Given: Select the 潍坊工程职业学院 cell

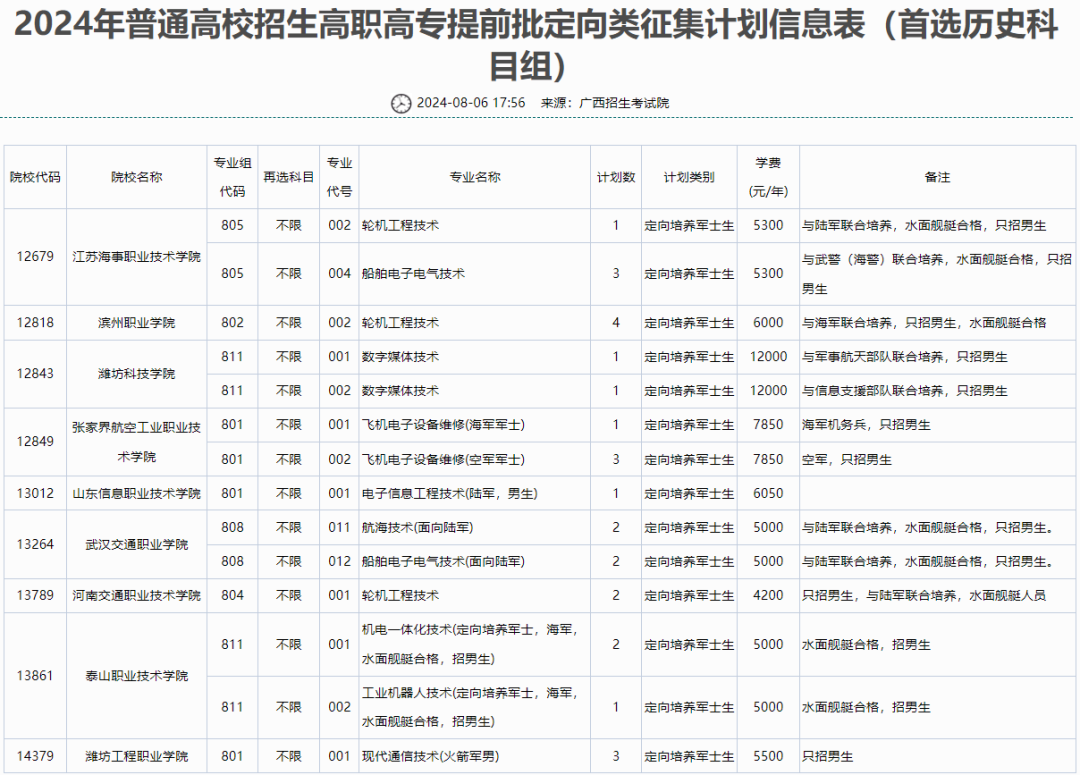Looking at the screenshot, I should 136,756.
